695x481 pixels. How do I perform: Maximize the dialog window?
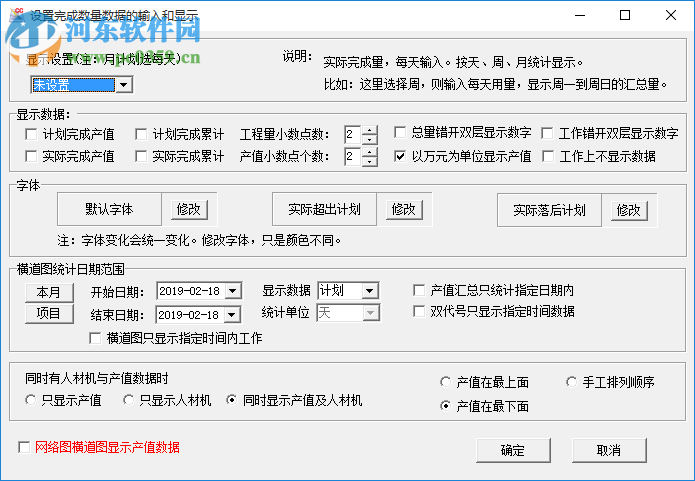point(625,15)
